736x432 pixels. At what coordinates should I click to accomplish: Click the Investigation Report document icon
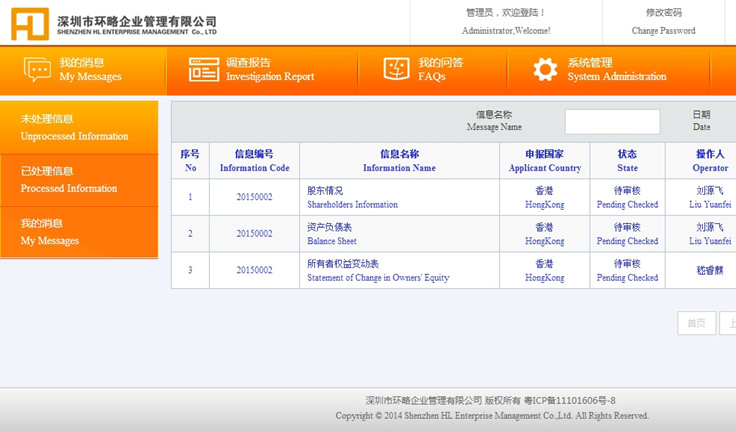[x=204, y=69]
